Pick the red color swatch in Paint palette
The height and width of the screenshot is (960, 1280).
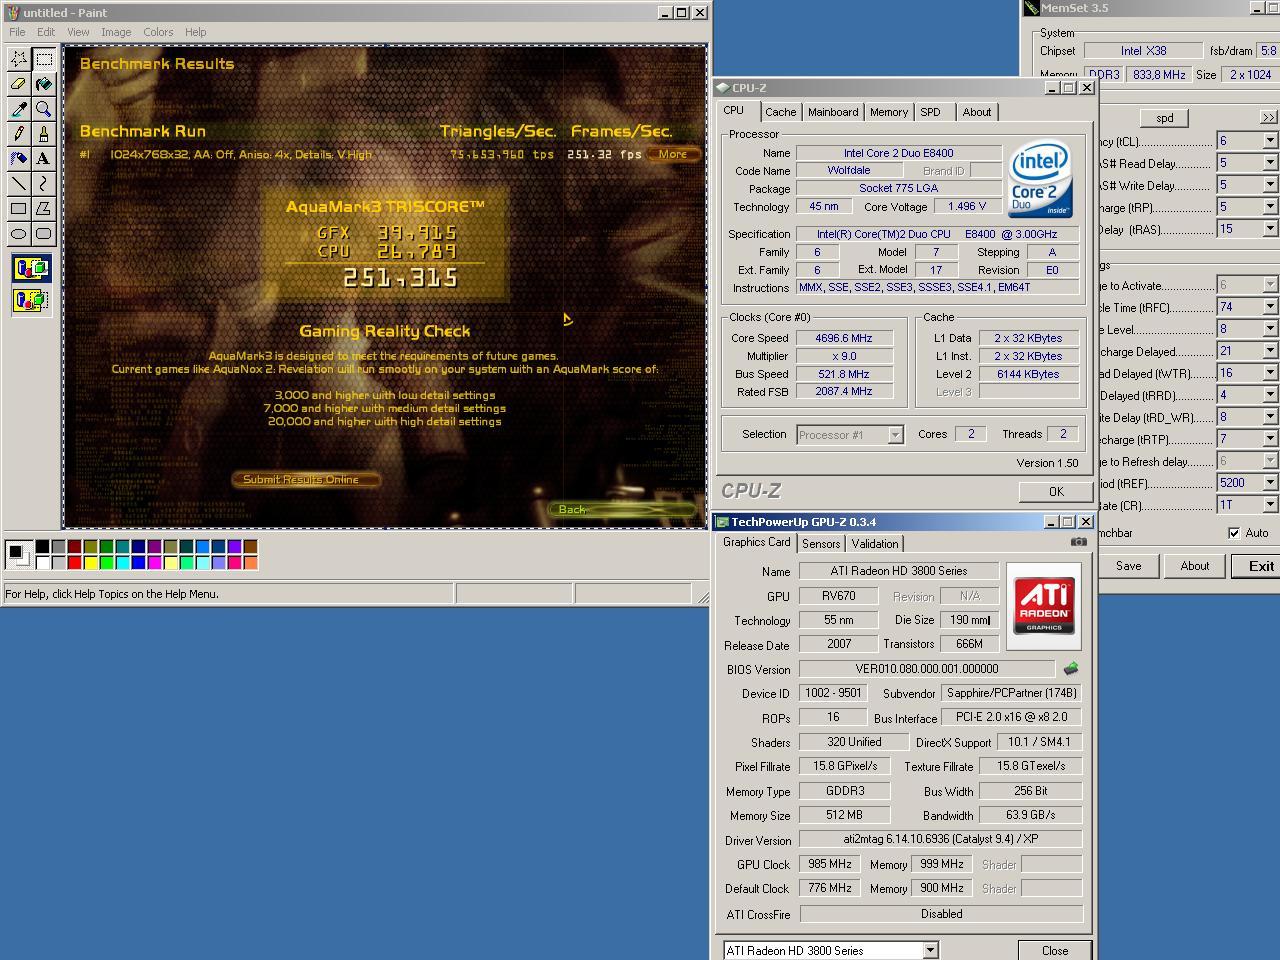[75, 562]
